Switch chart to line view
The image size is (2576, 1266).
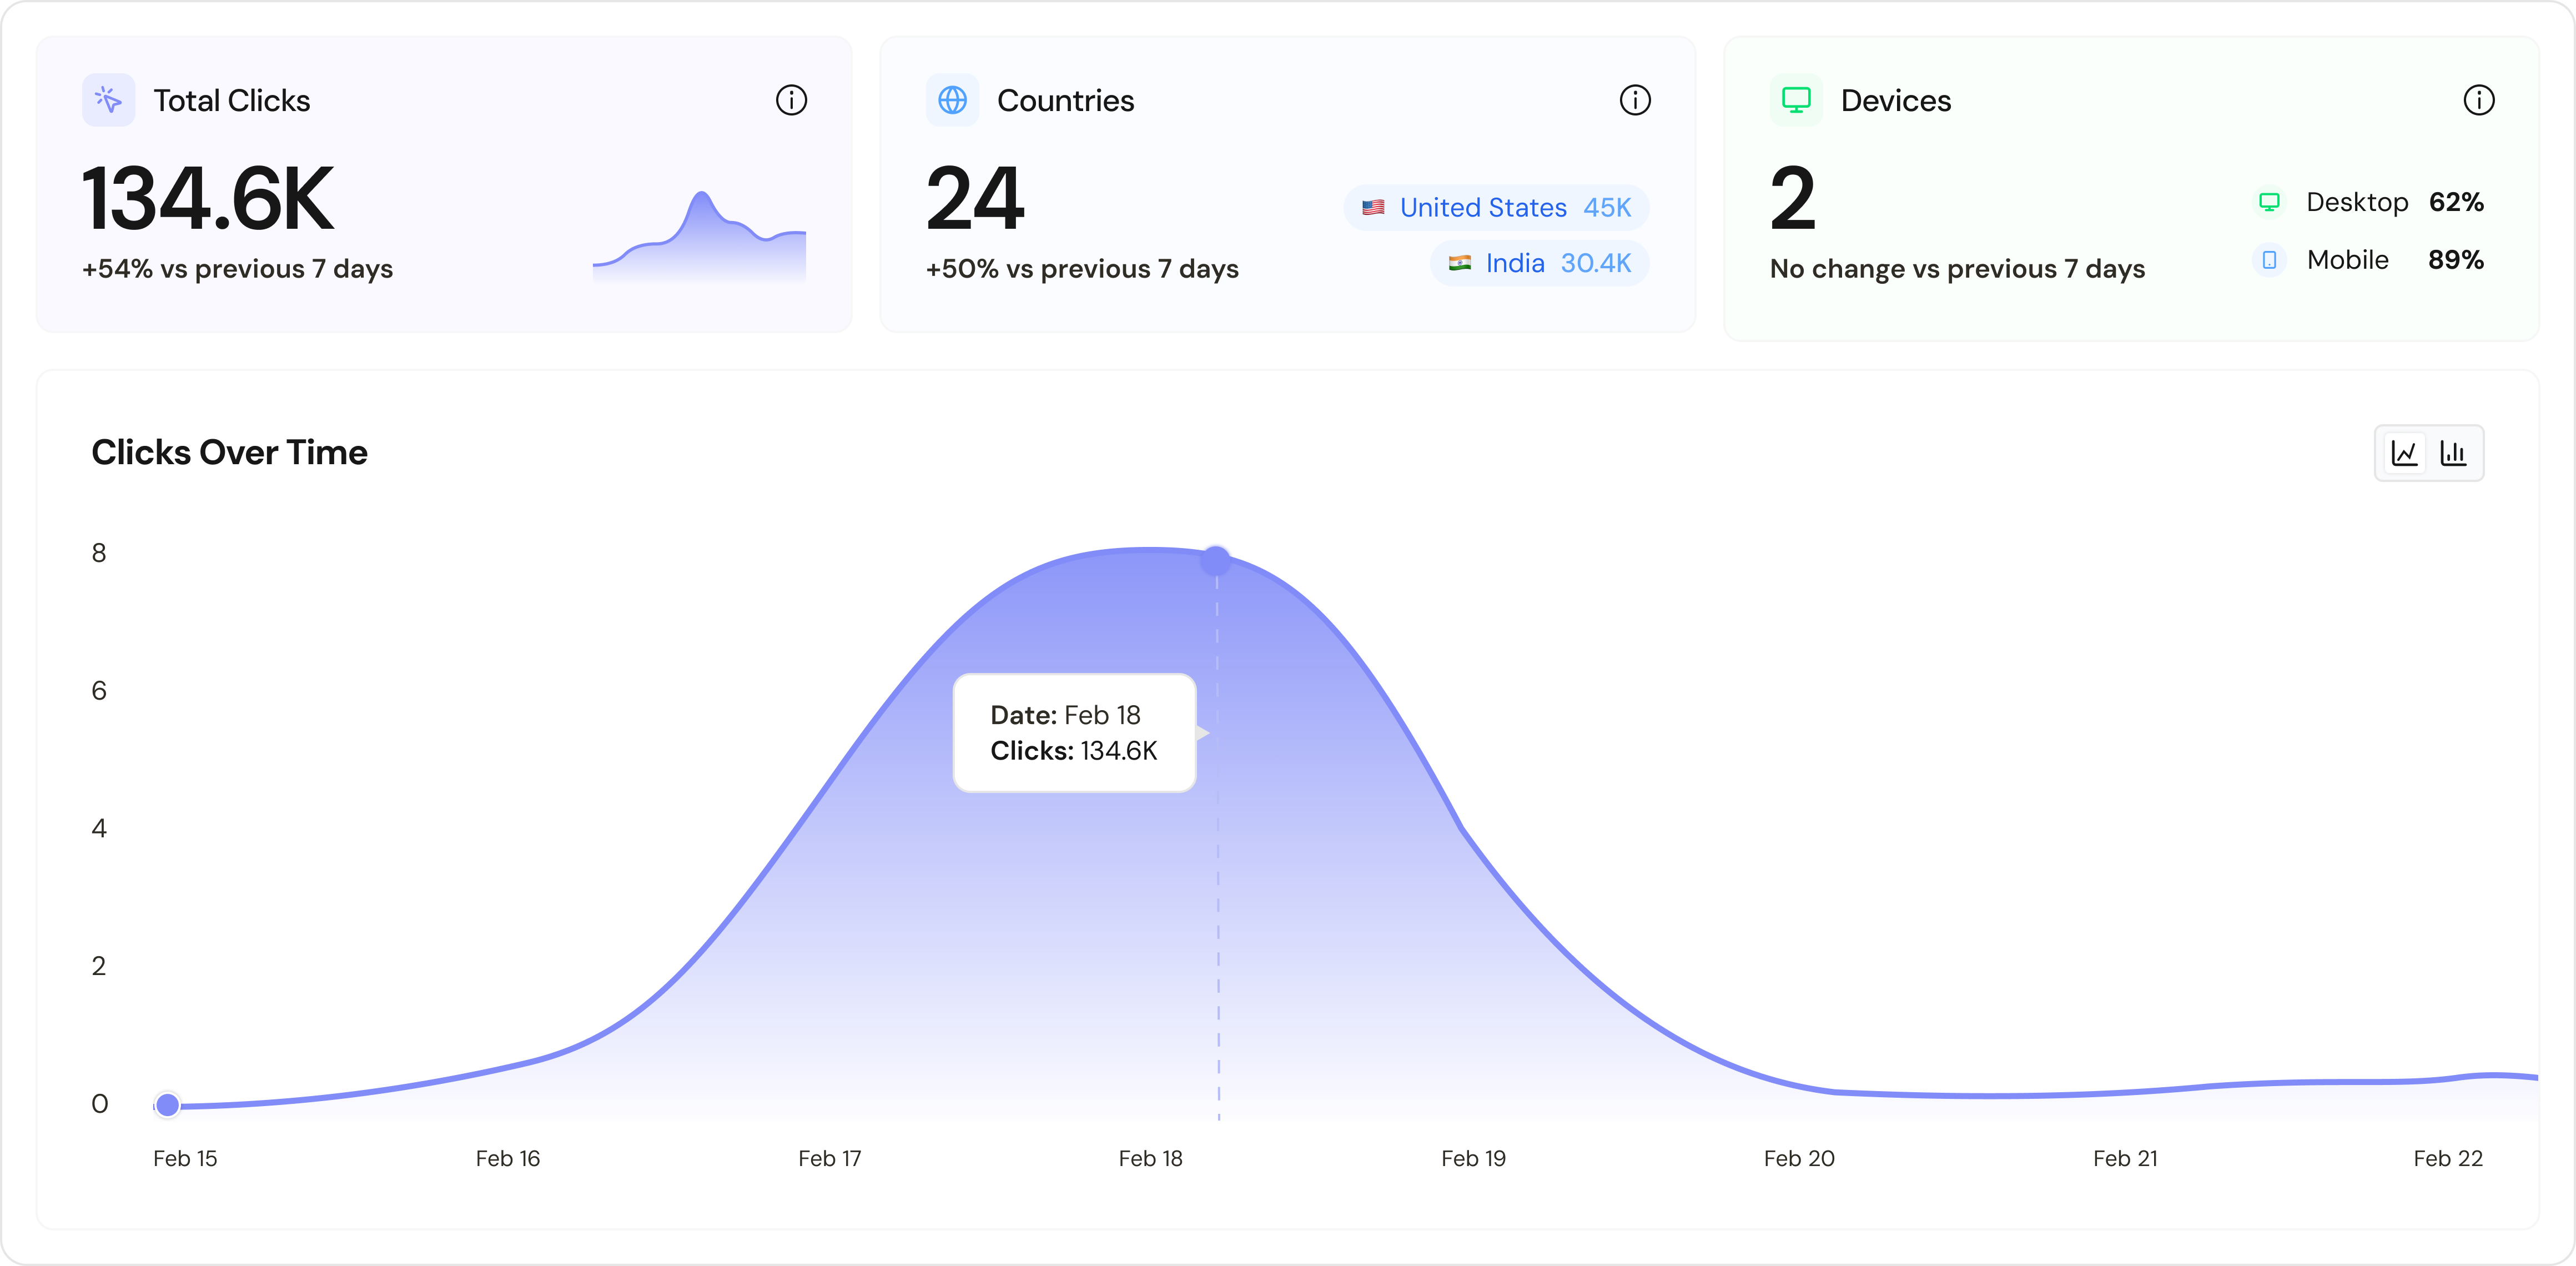tap(2404, 453)
